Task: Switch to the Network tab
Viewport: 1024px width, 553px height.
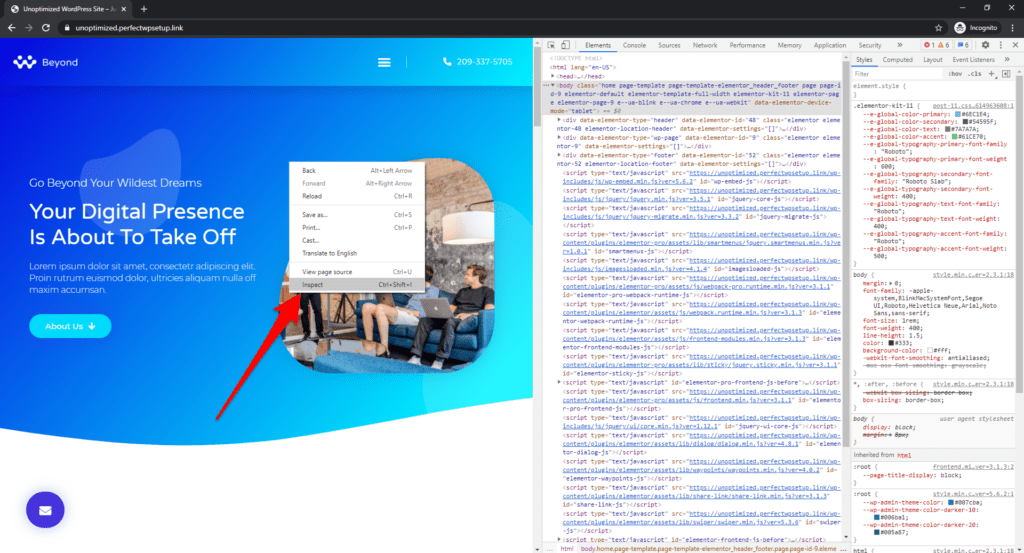Action: pyautogui.click(x=705, y=45)
